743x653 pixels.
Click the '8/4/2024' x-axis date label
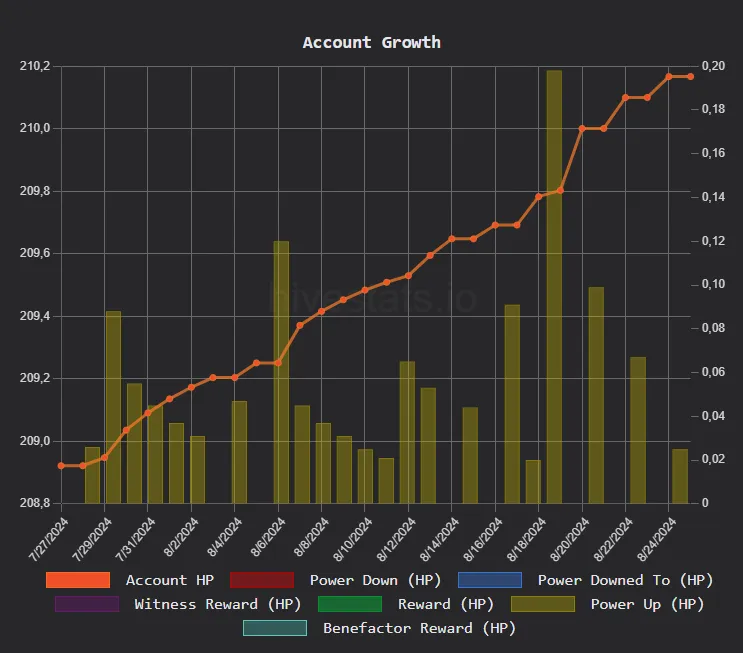coord(225,537)
